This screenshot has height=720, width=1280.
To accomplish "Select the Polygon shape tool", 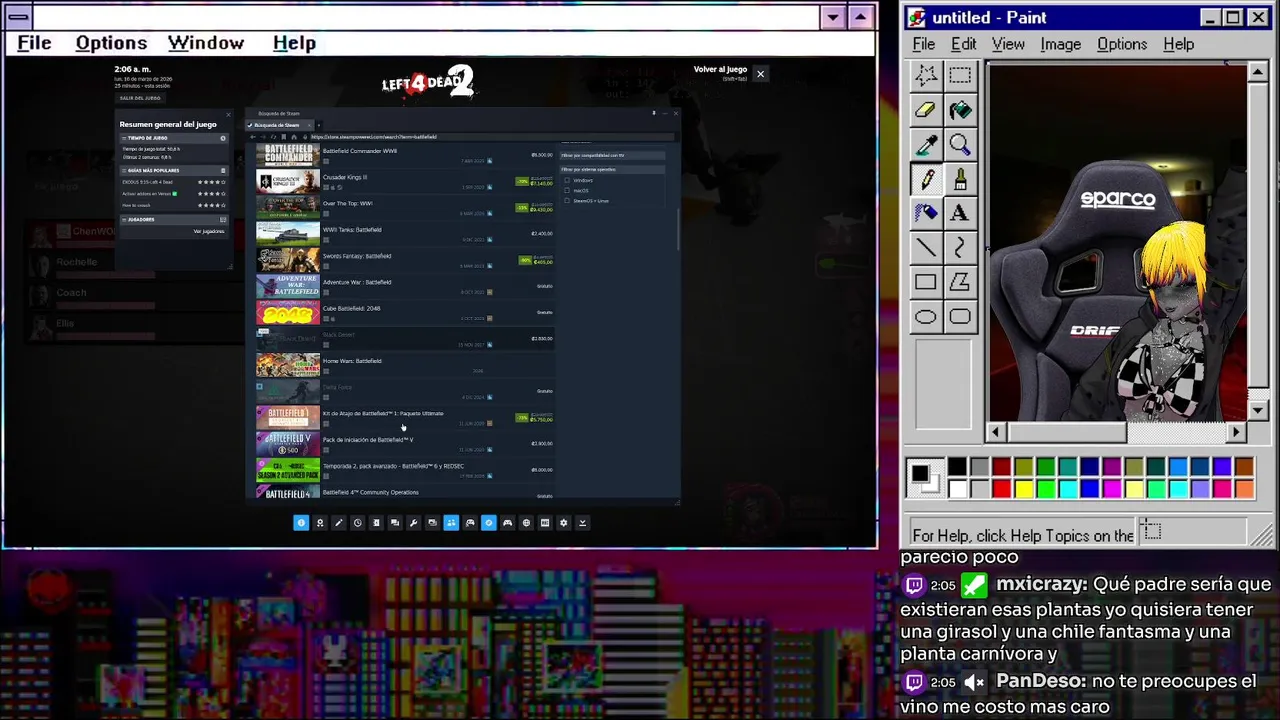I will coord(960,282).
